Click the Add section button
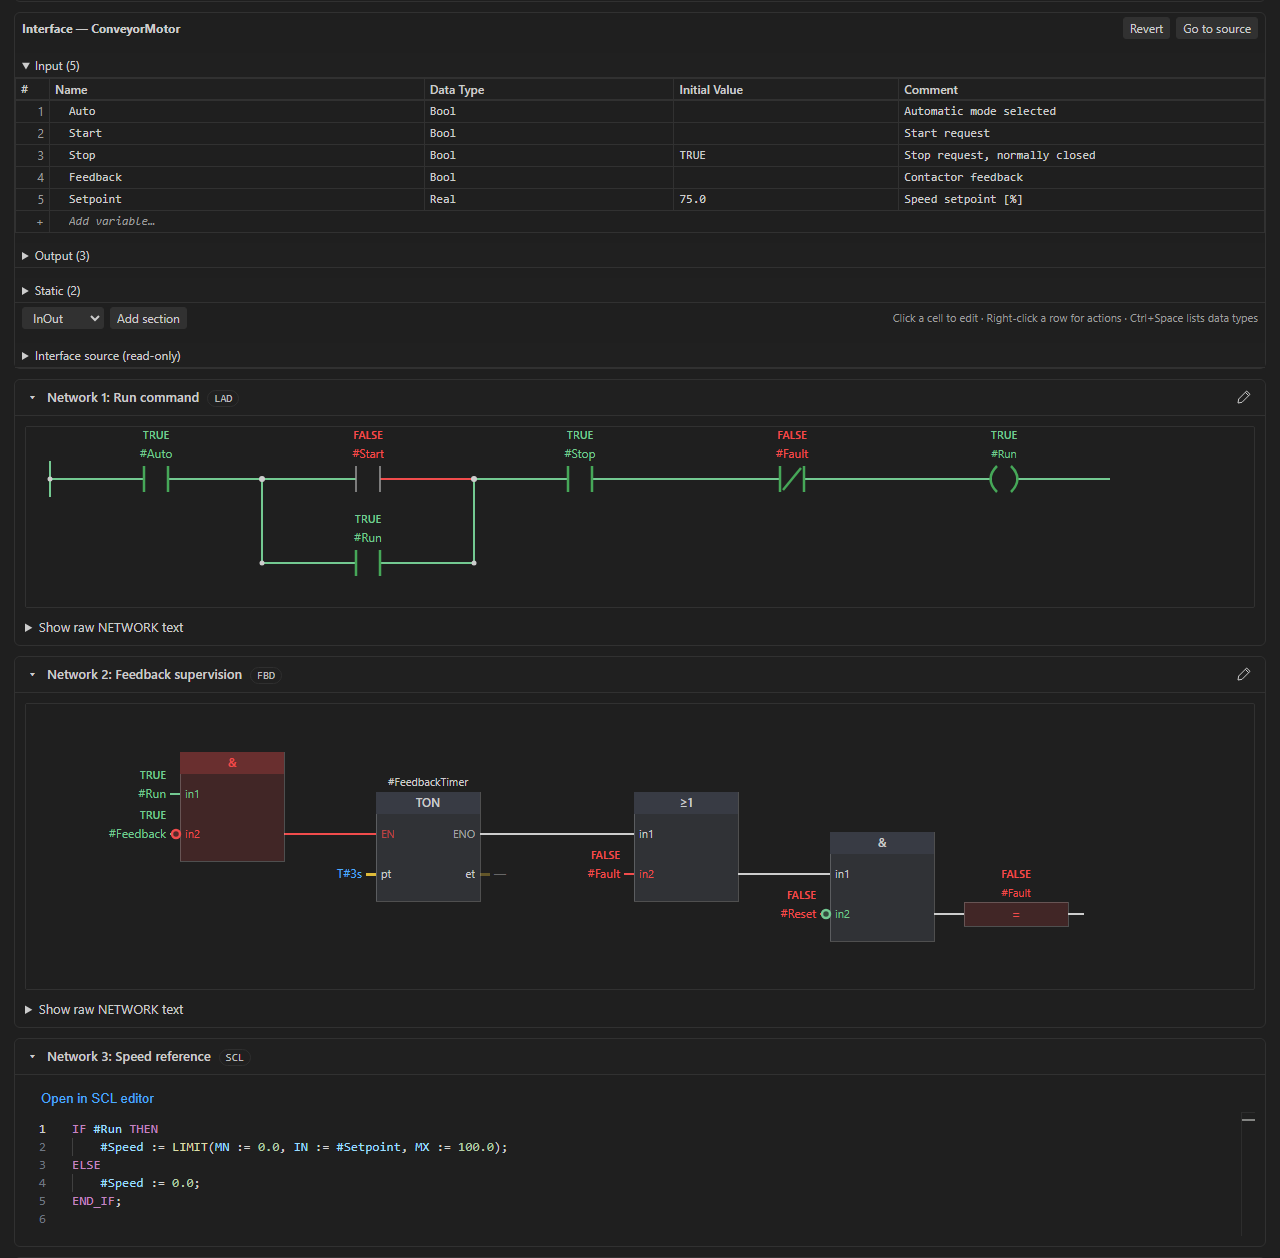The width and height of the screenshot is (1280, 1258). [x=148, y=319]
